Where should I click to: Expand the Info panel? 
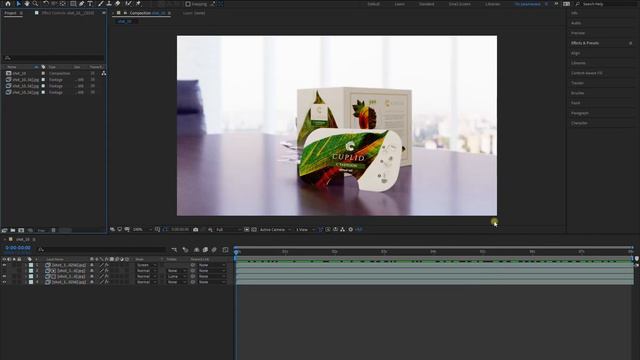pyautogui.click(x=574, y=13)
